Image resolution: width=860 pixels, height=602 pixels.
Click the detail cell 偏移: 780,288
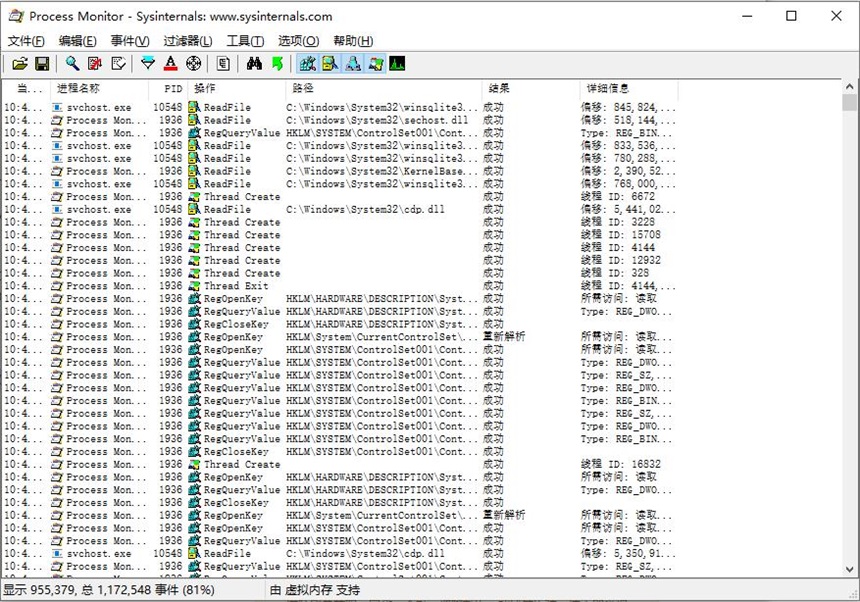point(627,158)
